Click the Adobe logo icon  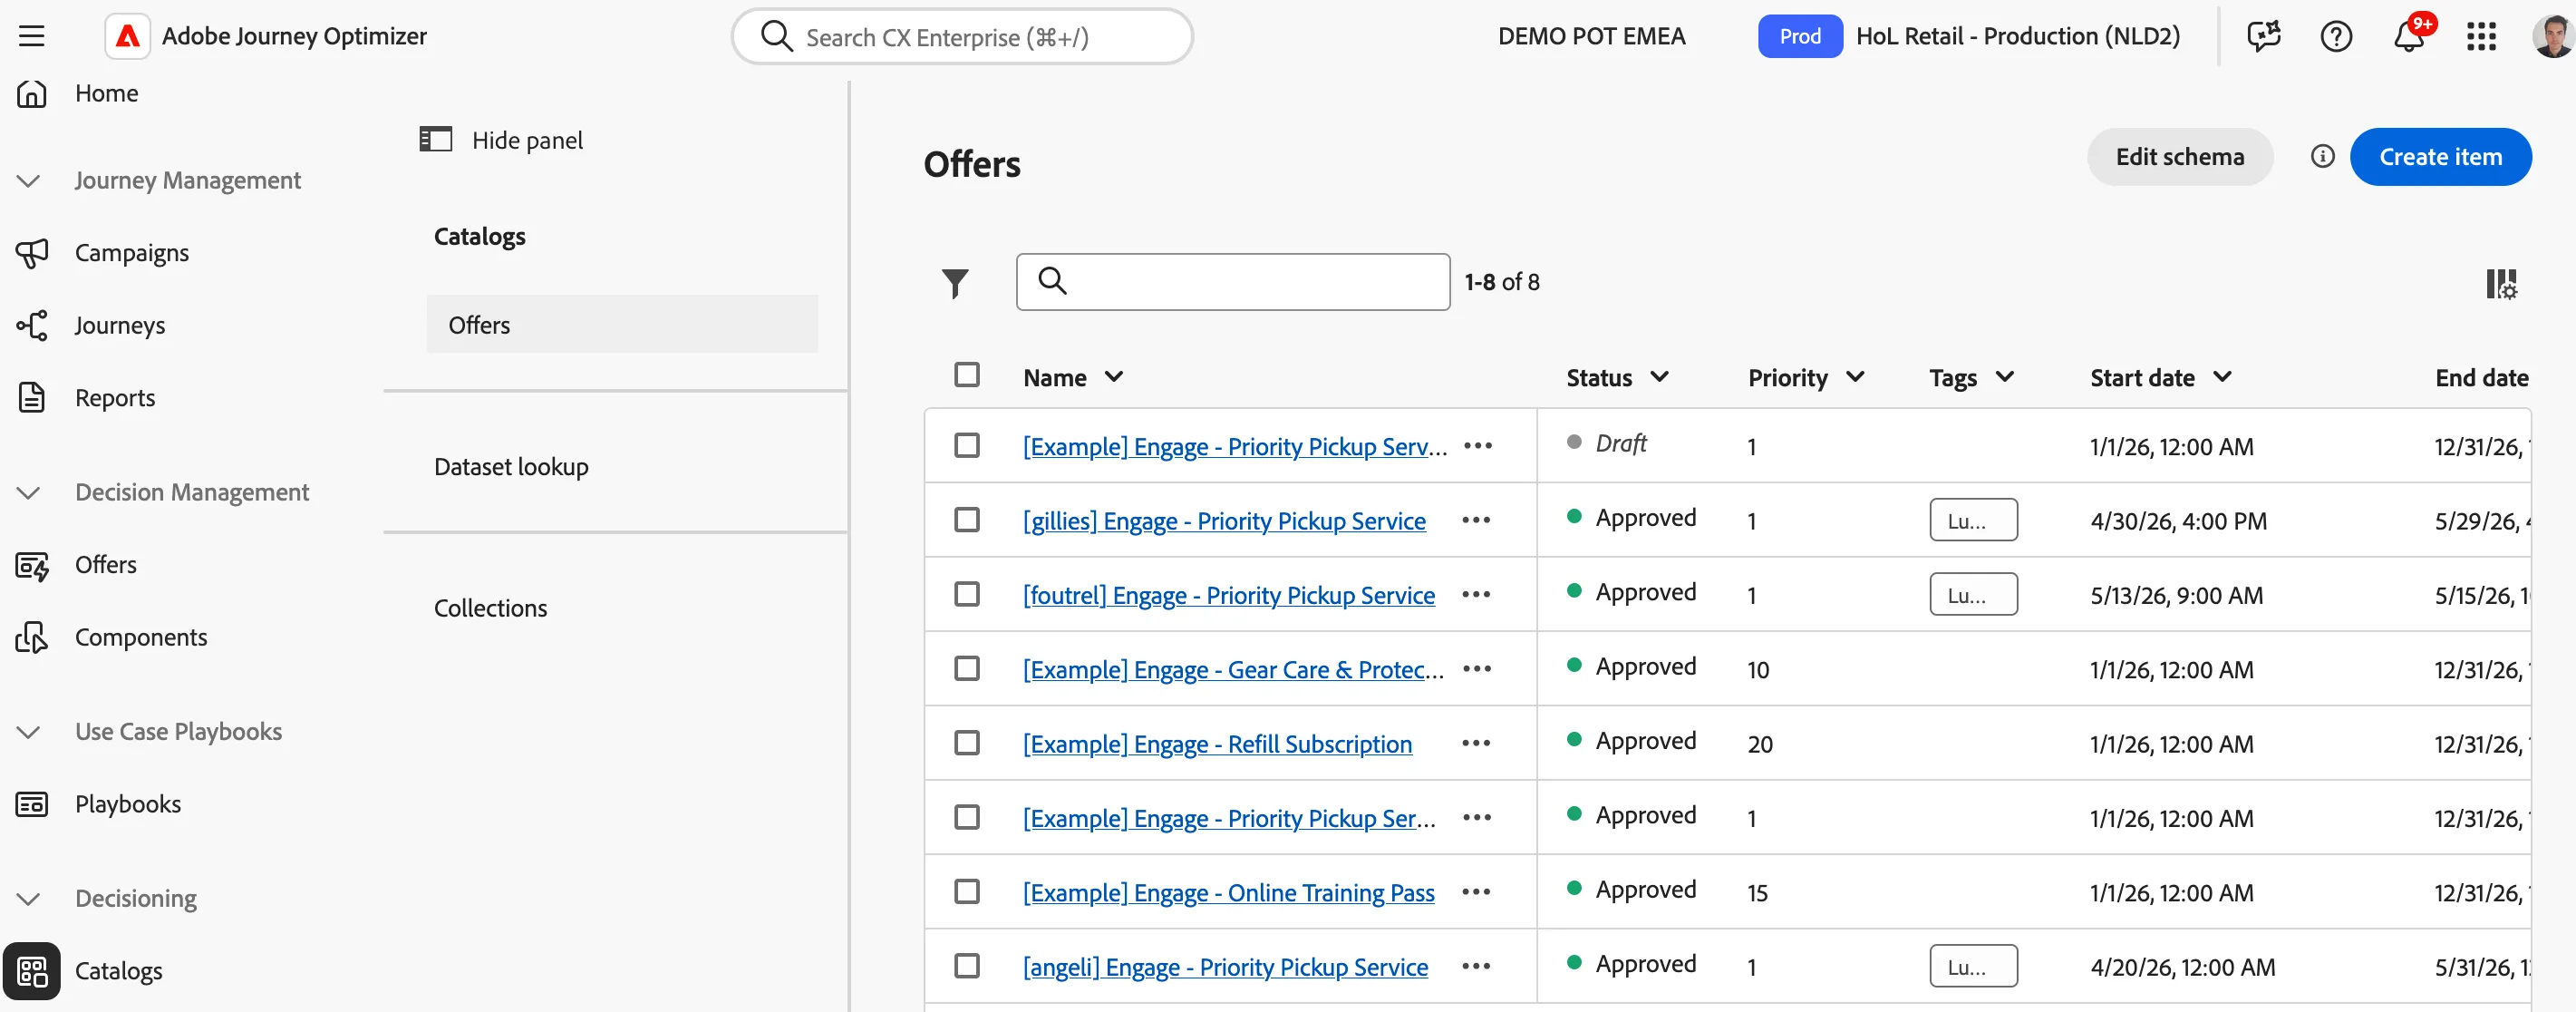point(128,37)
